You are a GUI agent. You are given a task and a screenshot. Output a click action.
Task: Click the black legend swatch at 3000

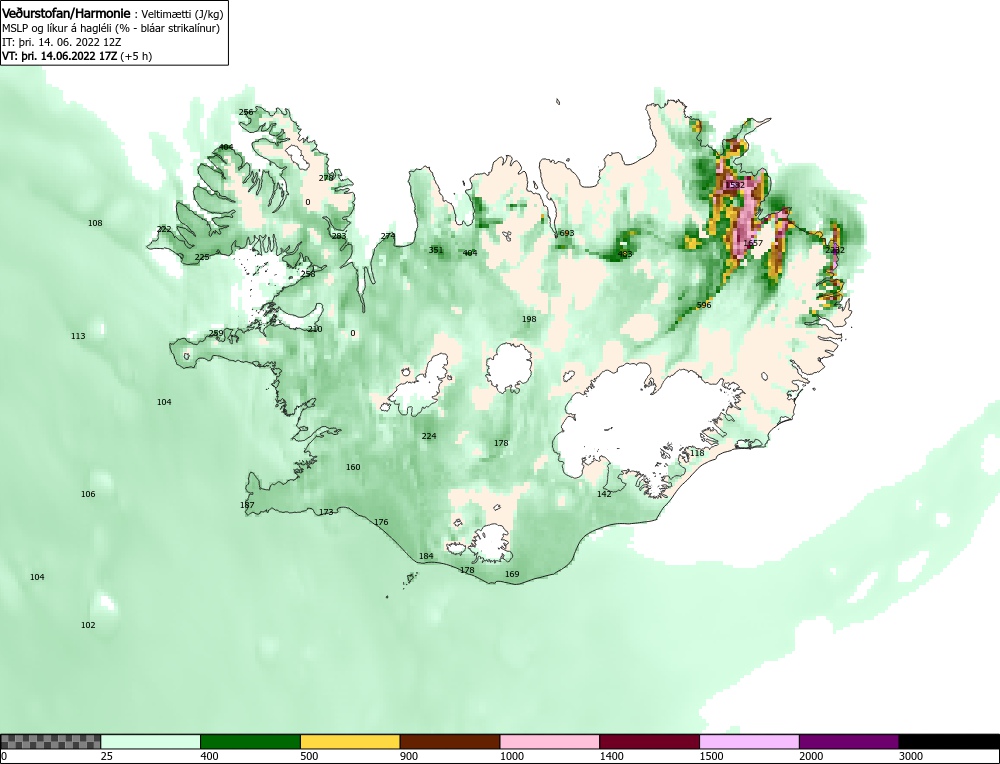pyautogui.click(x=949, y=742)
